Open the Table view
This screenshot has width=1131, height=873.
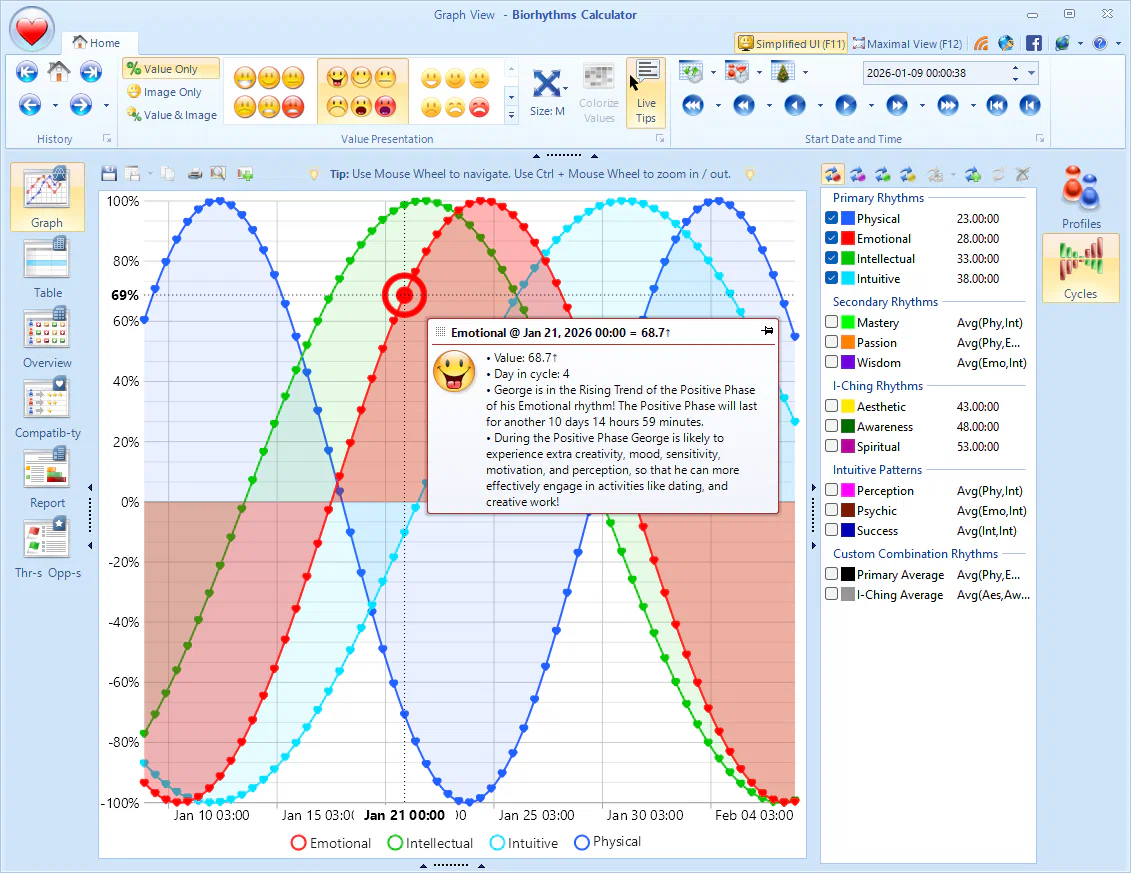[46, 266]
